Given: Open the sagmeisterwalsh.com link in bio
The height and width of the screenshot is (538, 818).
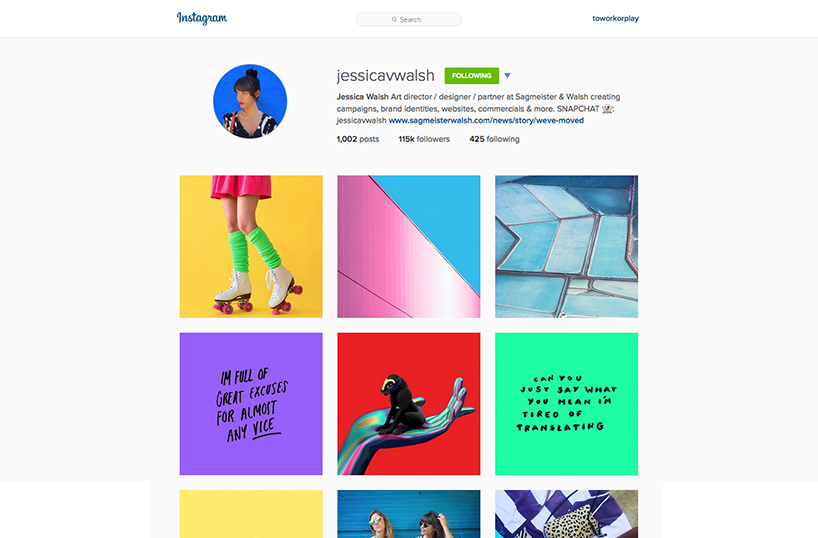Looking at the screenshot, I should pos(486,121).
